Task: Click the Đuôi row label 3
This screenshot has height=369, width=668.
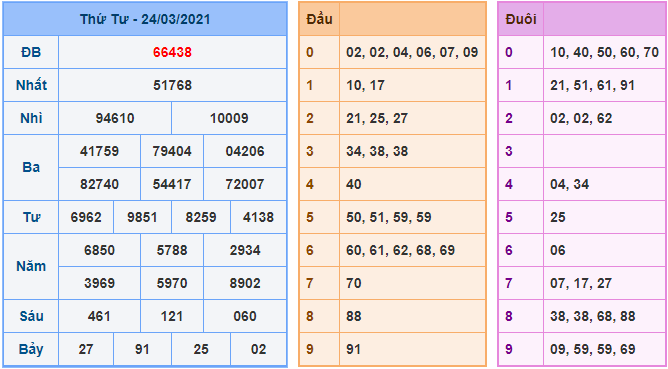Action: pos(509,151)
